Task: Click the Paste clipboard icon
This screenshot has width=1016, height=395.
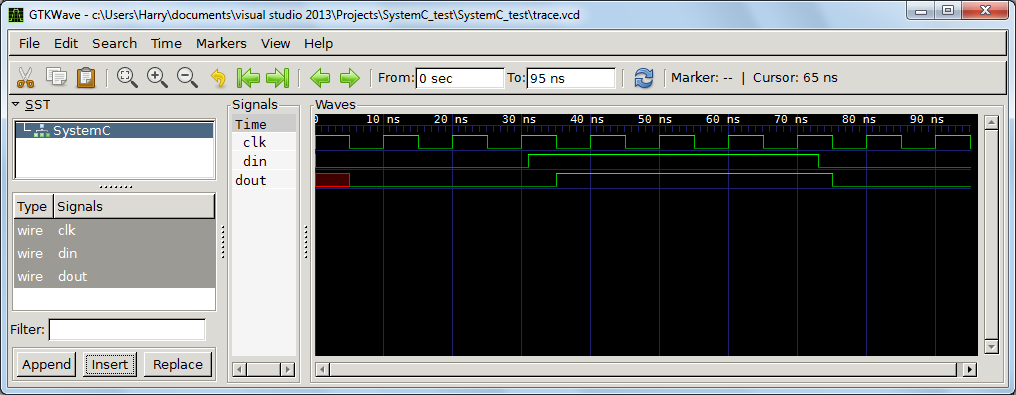Action: click(x=86, y=78)
